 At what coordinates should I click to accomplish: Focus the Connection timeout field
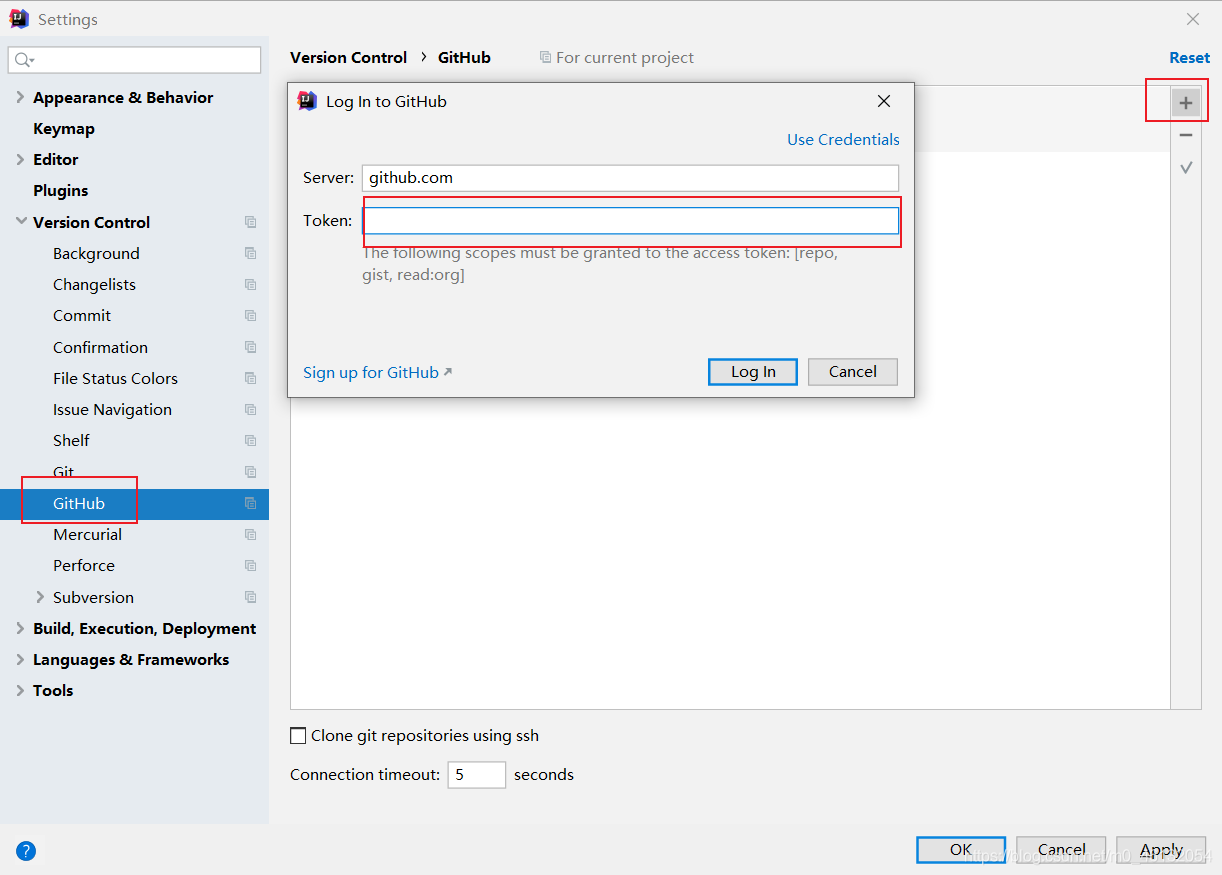coord(476,775)
